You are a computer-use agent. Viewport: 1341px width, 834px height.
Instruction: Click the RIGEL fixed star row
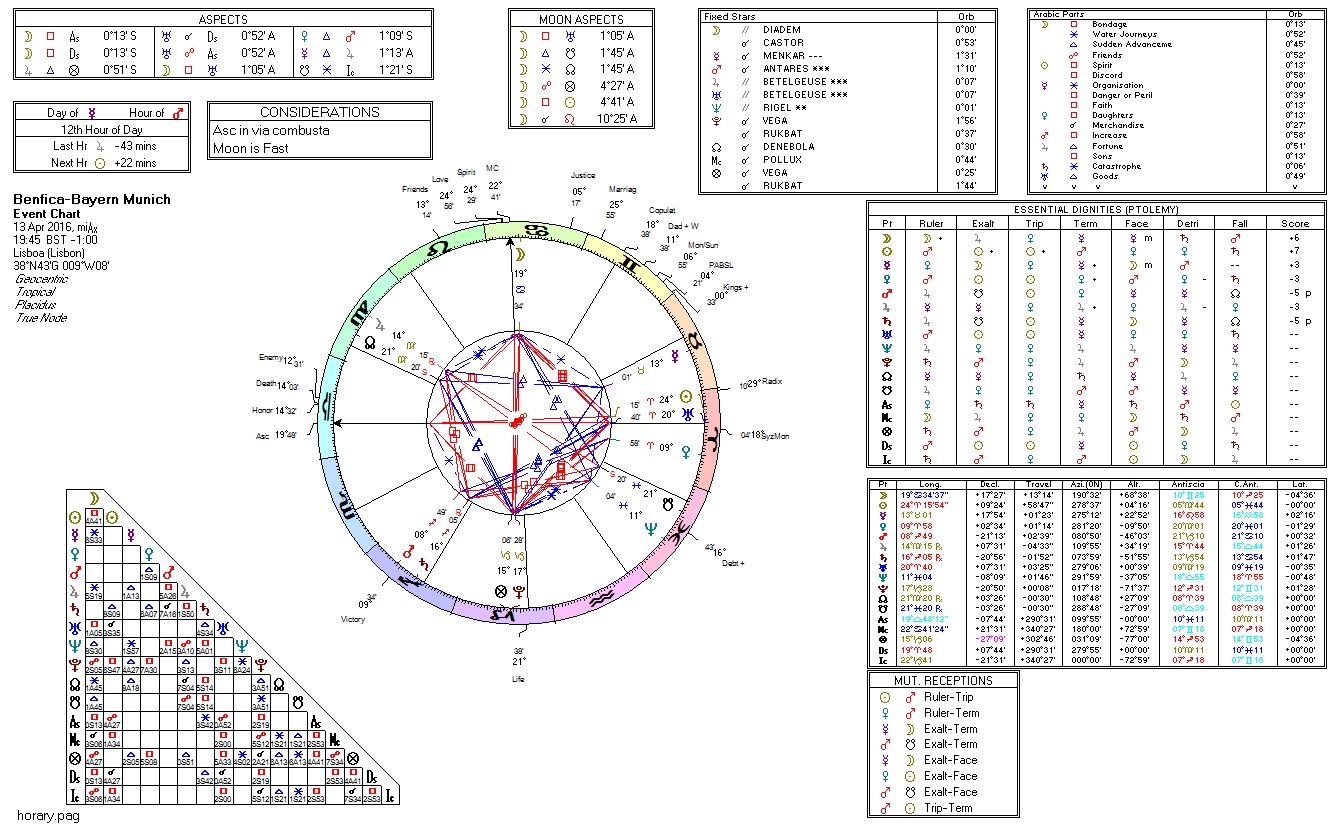pyautogui.click(x=849, y=108)
